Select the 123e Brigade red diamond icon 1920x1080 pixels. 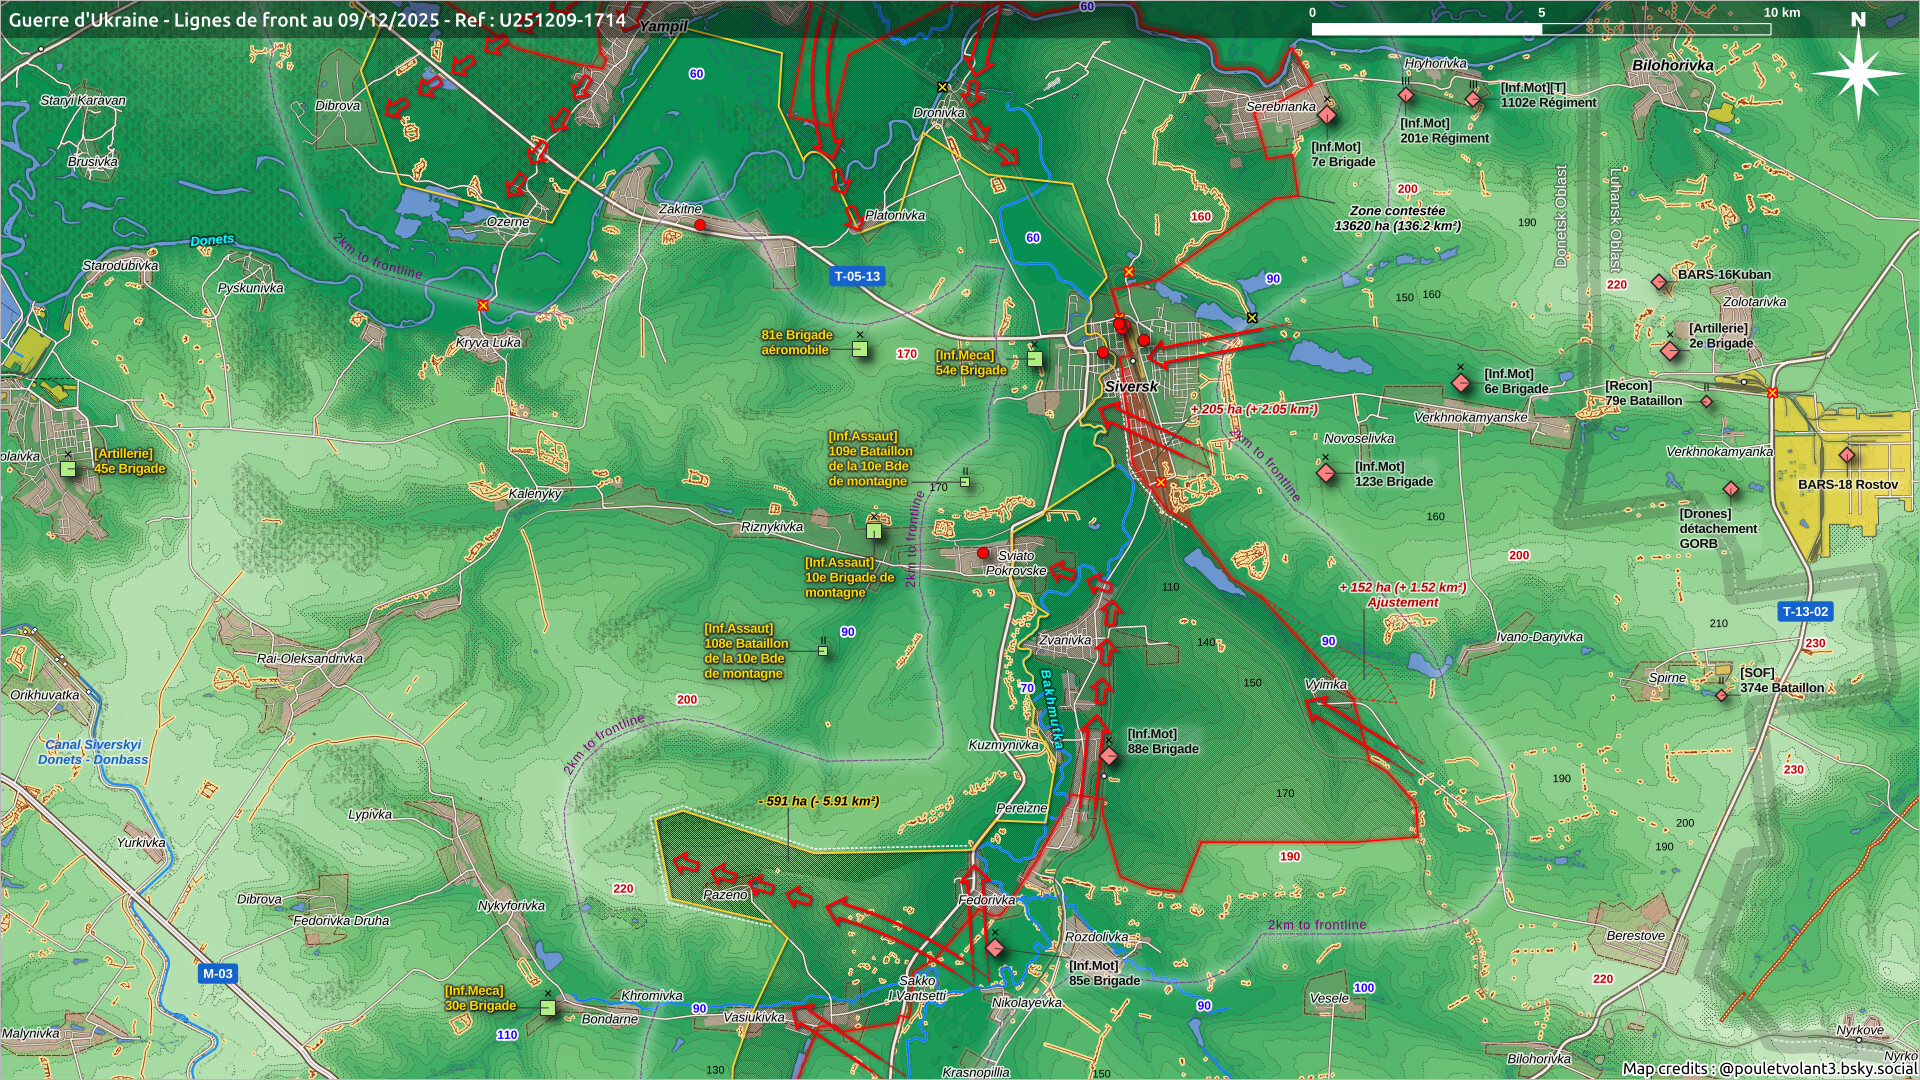click(x=1326, y=473)
